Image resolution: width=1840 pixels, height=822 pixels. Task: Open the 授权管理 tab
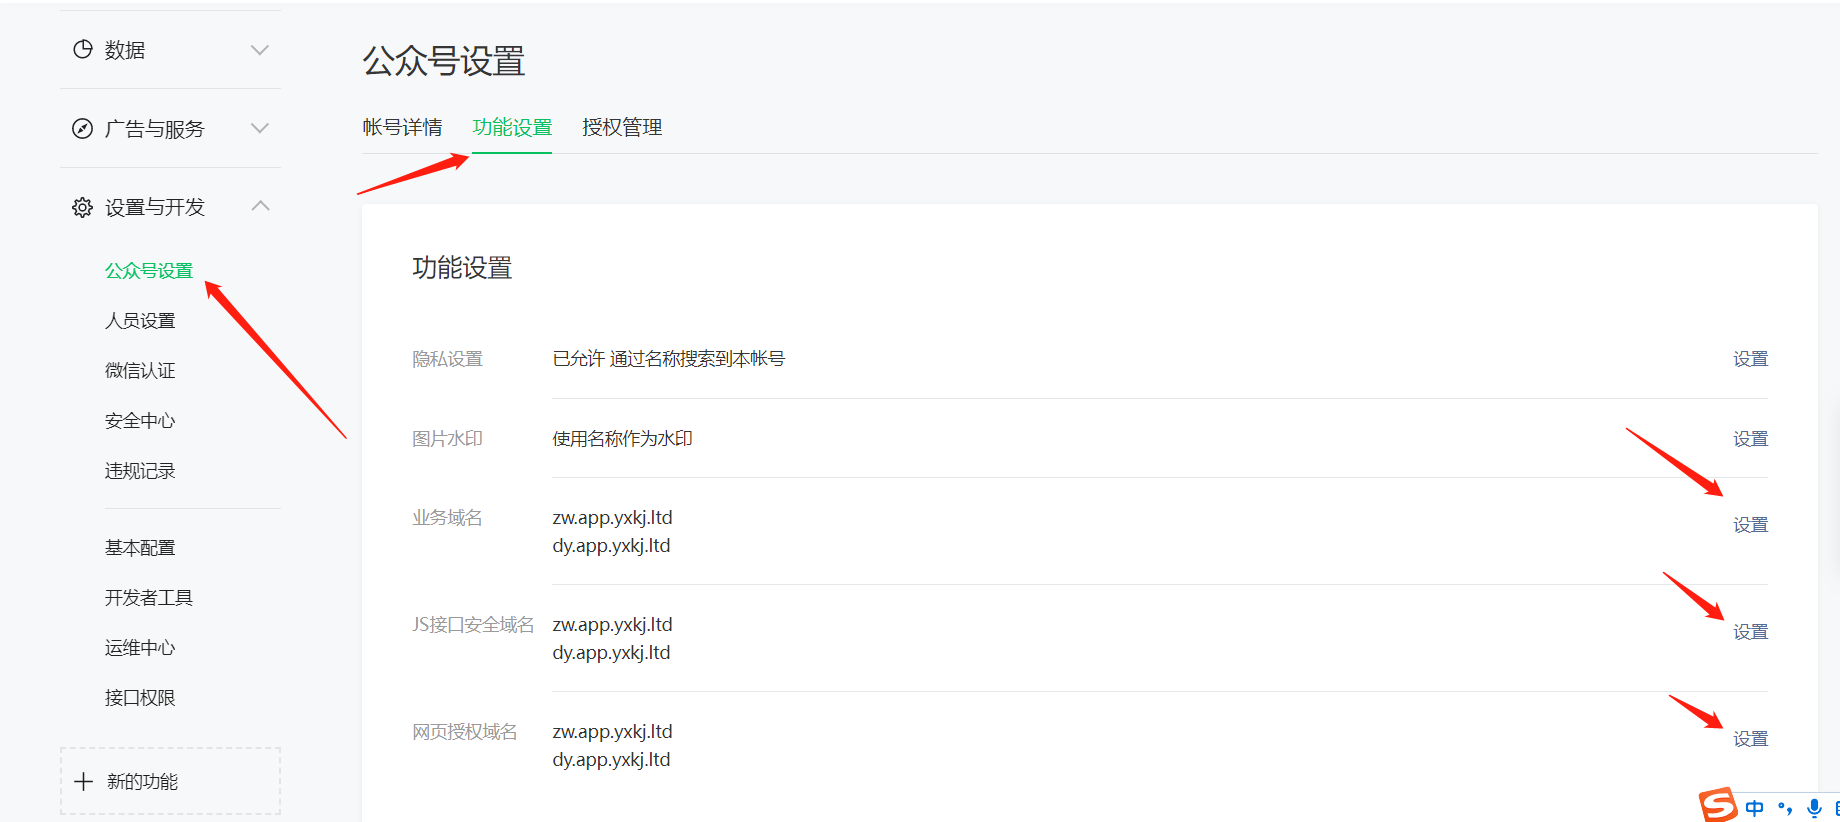pos(622,127)
